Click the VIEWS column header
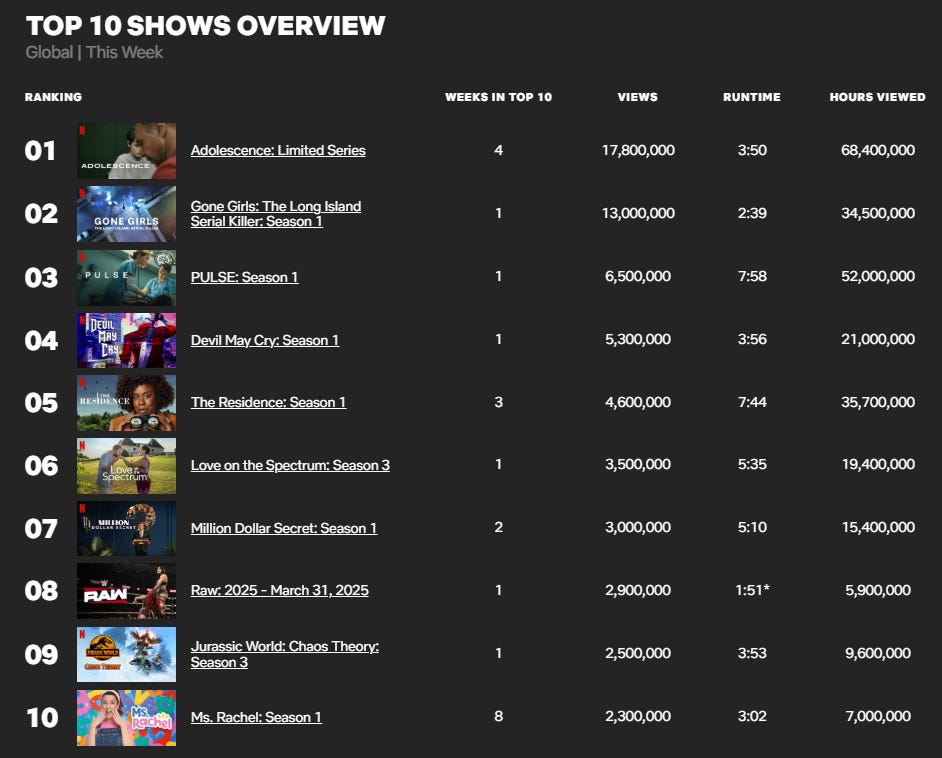942x758 pixels. click(637, 97)
